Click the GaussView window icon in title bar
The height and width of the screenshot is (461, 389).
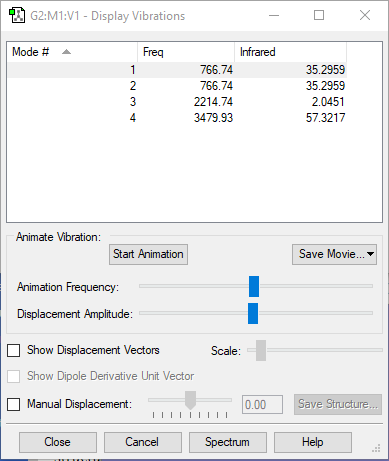(x=17, y=16)
